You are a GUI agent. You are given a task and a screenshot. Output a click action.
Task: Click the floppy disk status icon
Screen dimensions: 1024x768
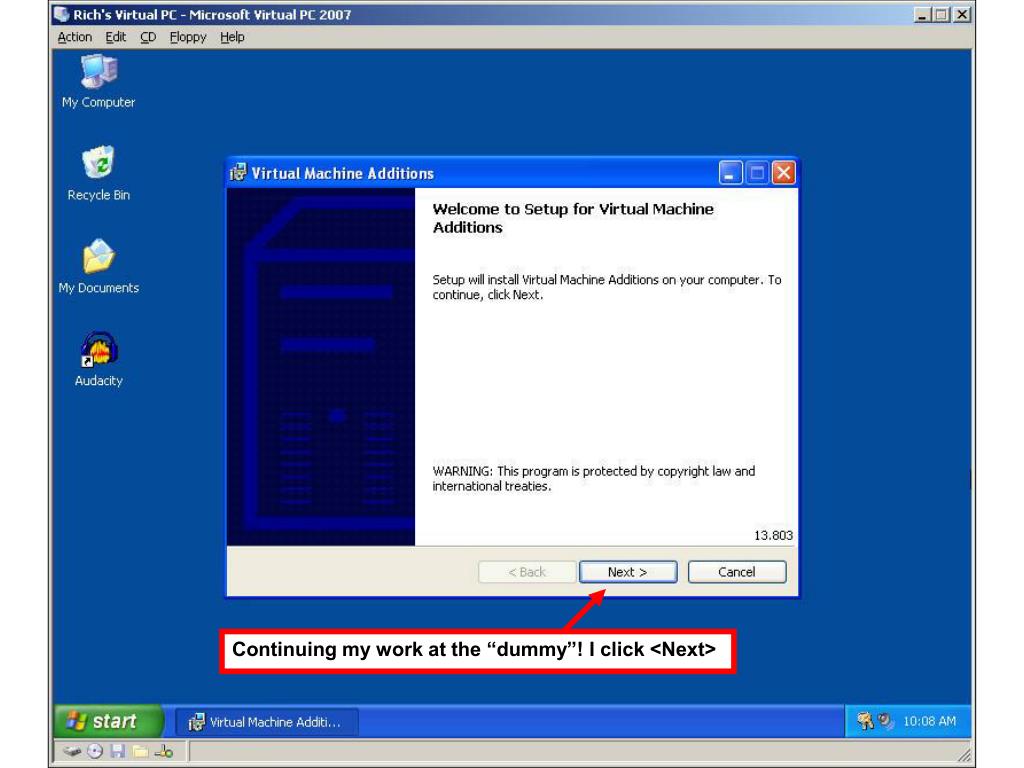(118, 752)
